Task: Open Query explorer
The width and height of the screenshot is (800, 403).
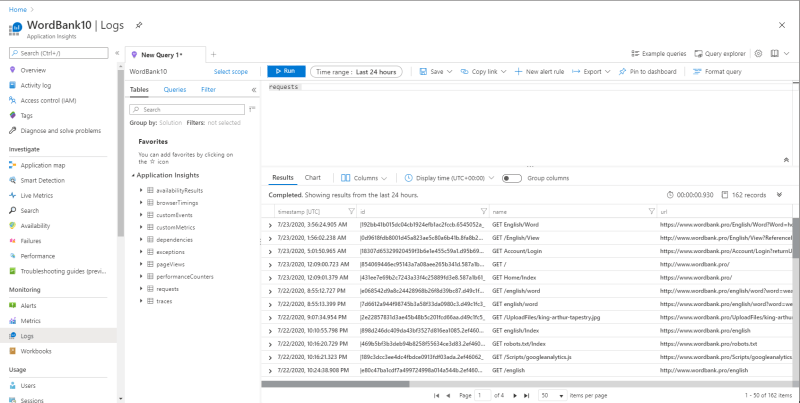Action: pyautogui.click(x=720, y=54)
